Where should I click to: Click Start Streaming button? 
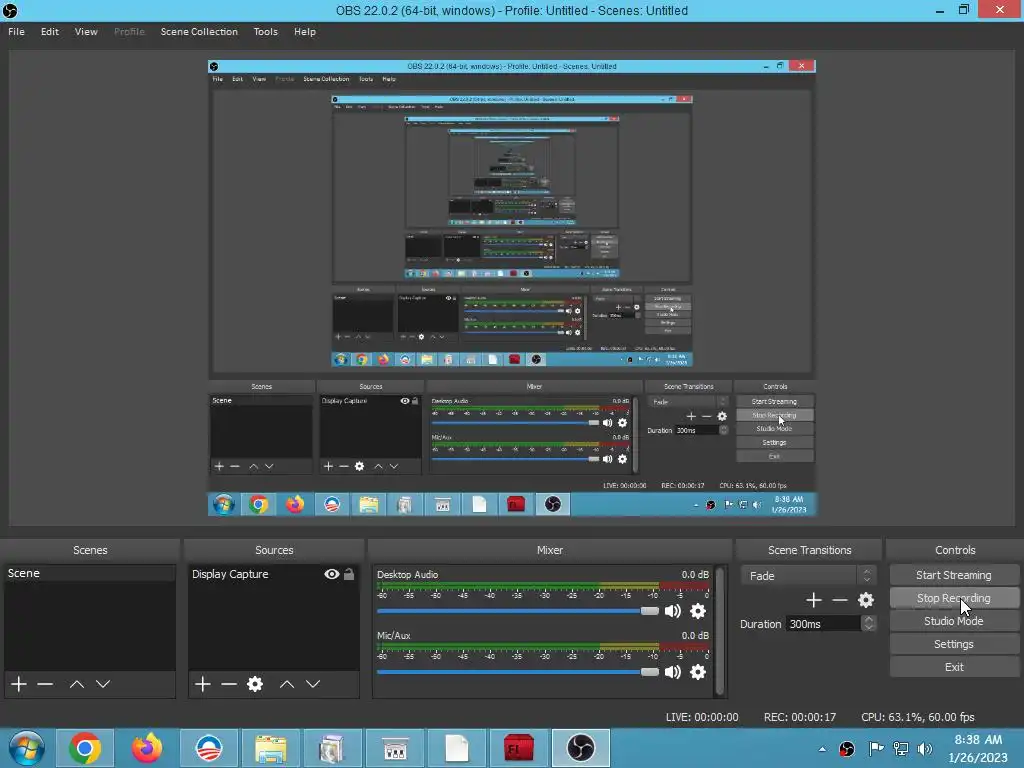click(953, 575)
